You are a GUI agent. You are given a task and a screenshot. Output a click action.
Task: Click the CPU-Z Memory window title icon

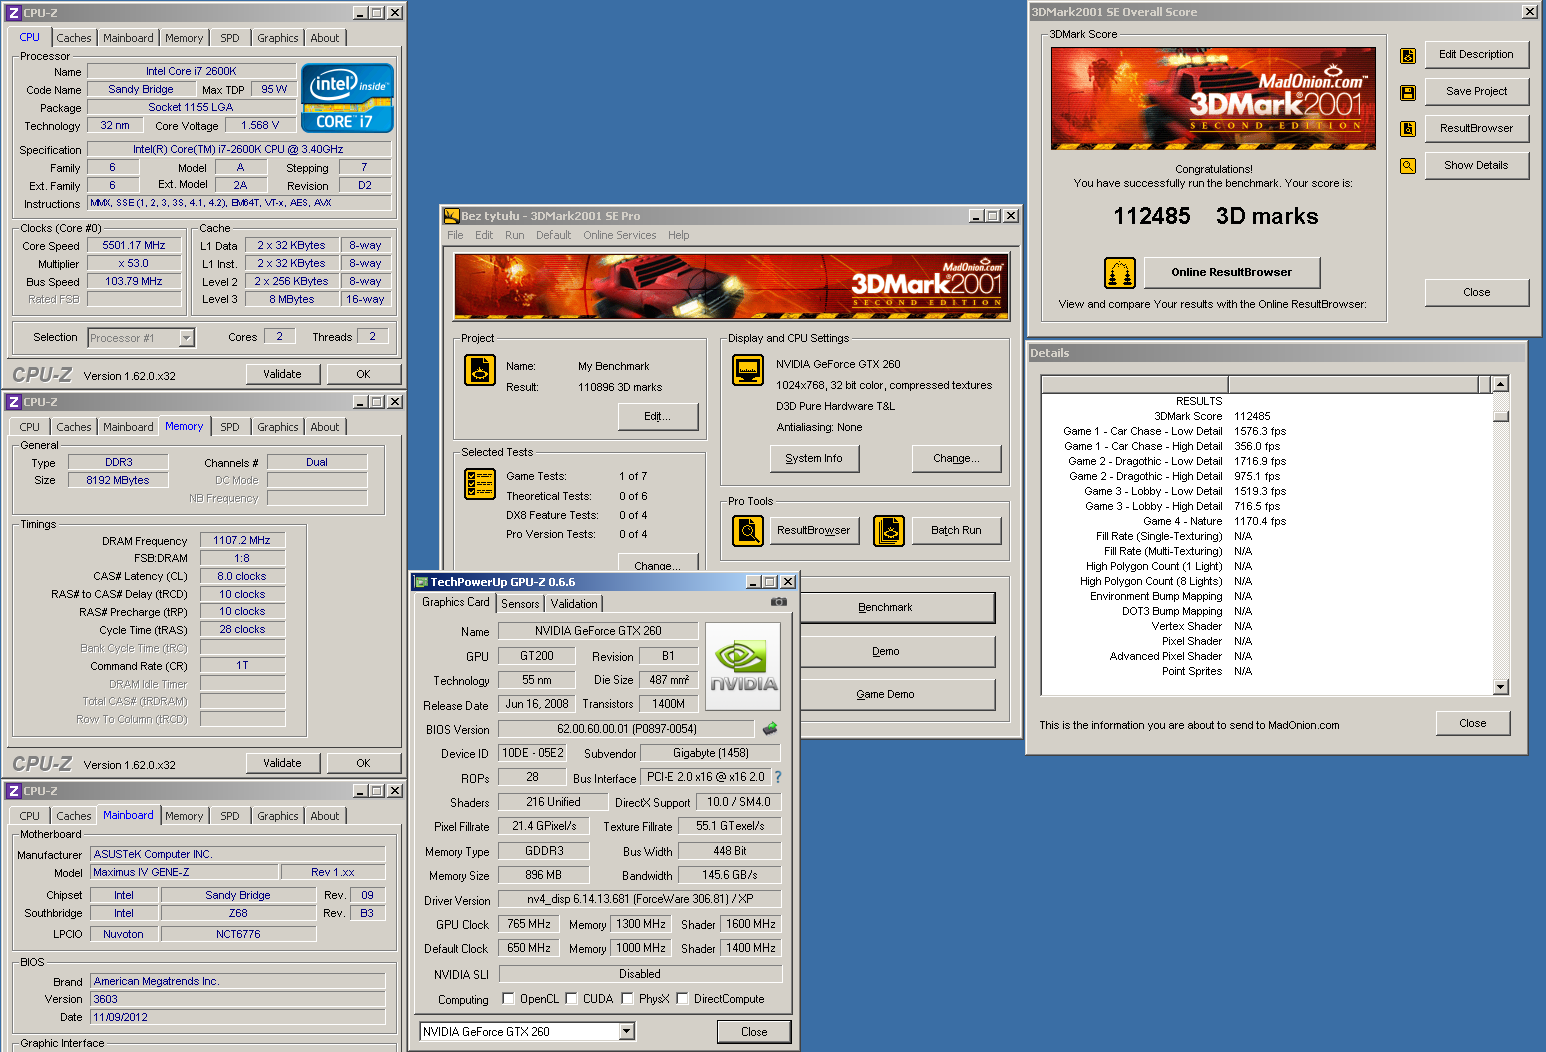click(x=14, y=402)
